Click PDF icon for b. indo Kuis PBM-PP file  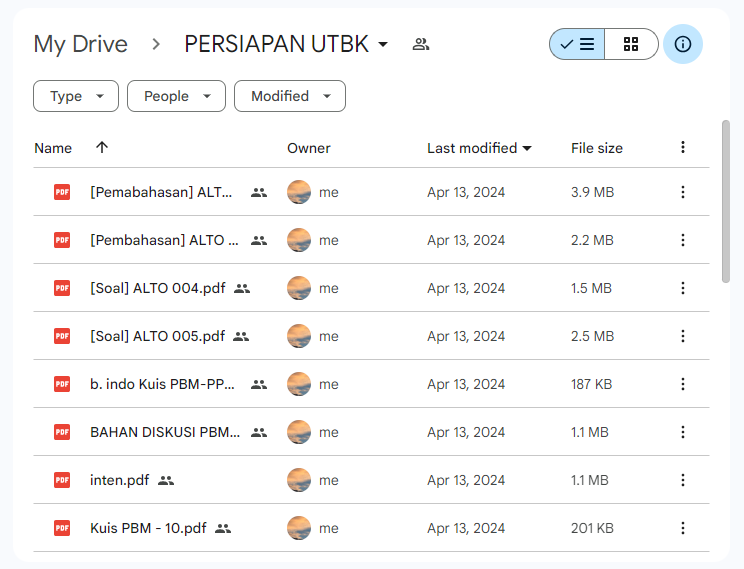(62, 384)
